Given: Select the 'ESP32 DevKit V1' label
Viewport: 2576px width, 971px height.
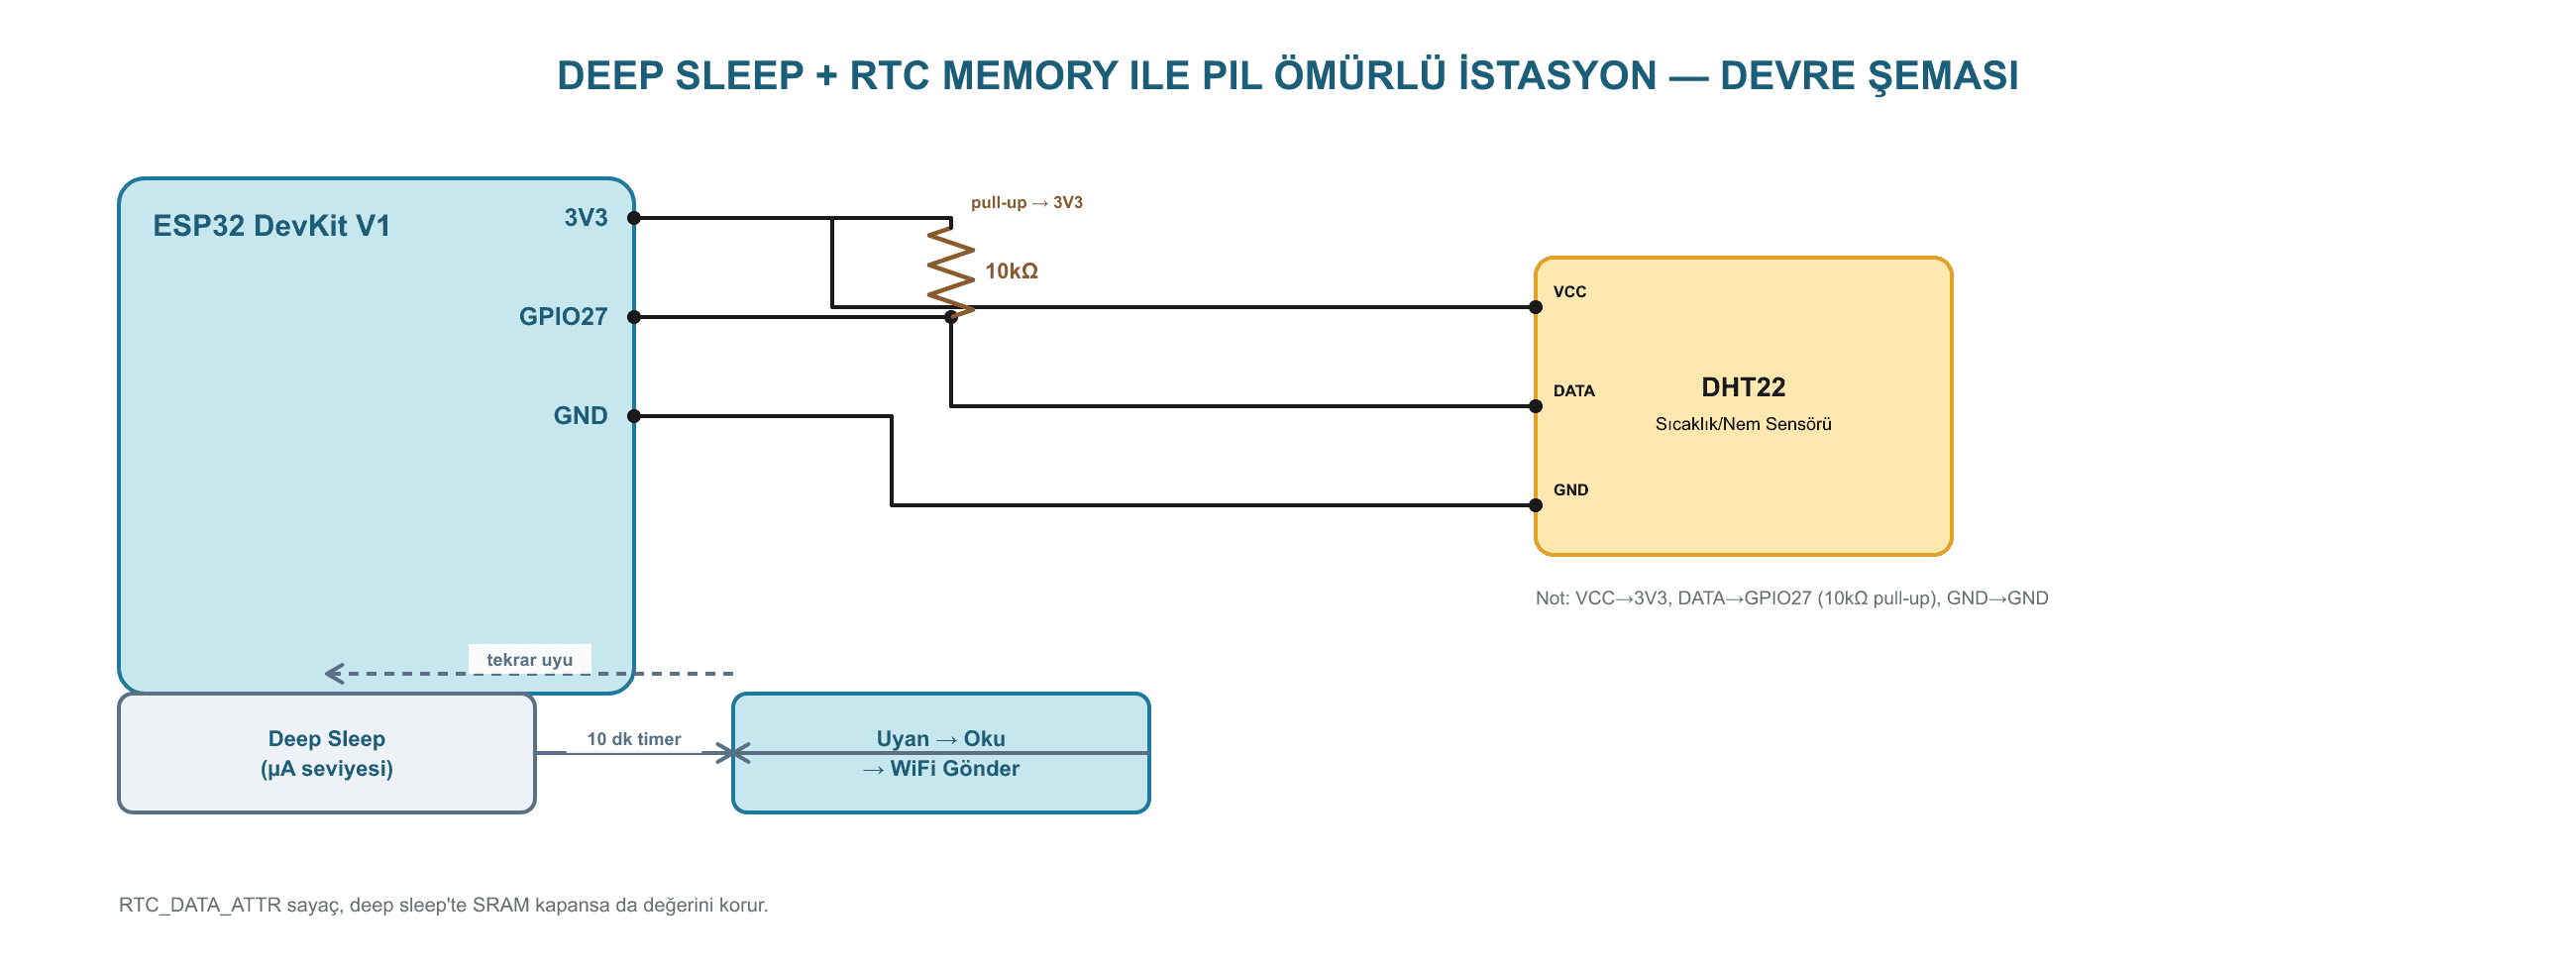Looking at the screenshot, I should [x=271, y=226].
